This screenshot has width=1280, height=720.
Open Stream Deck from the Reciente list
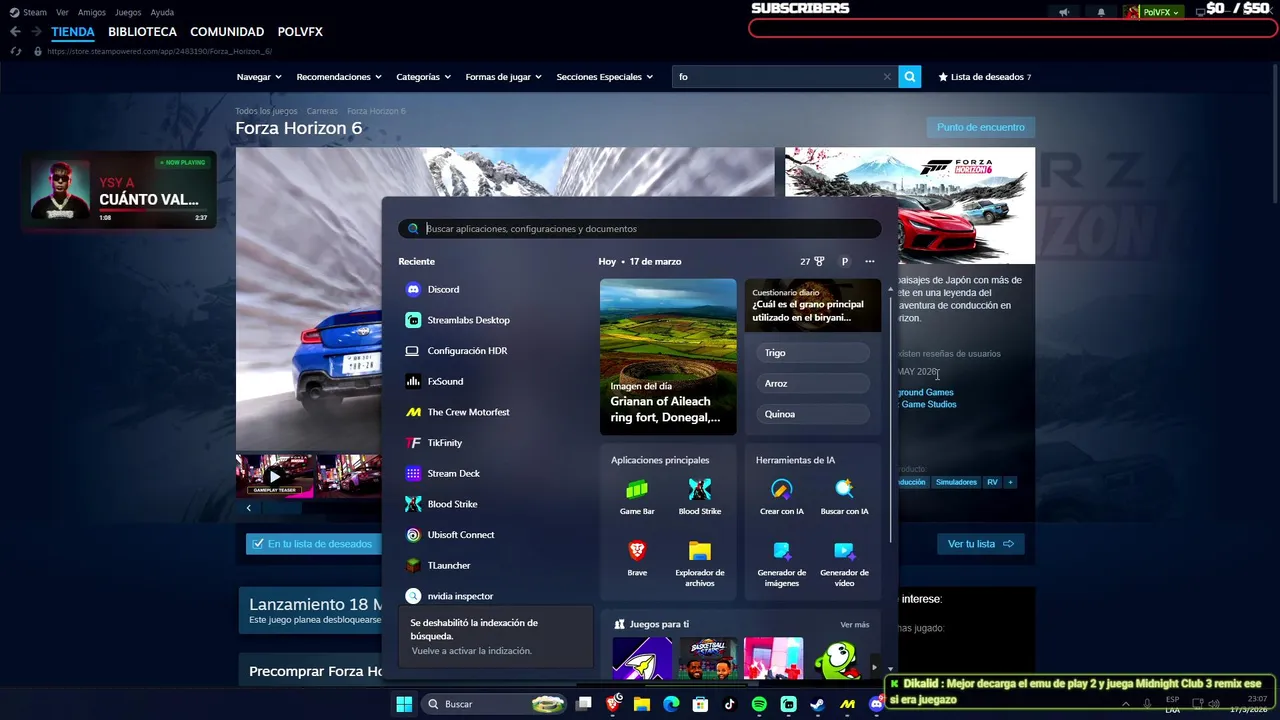(x=443, y=473)
